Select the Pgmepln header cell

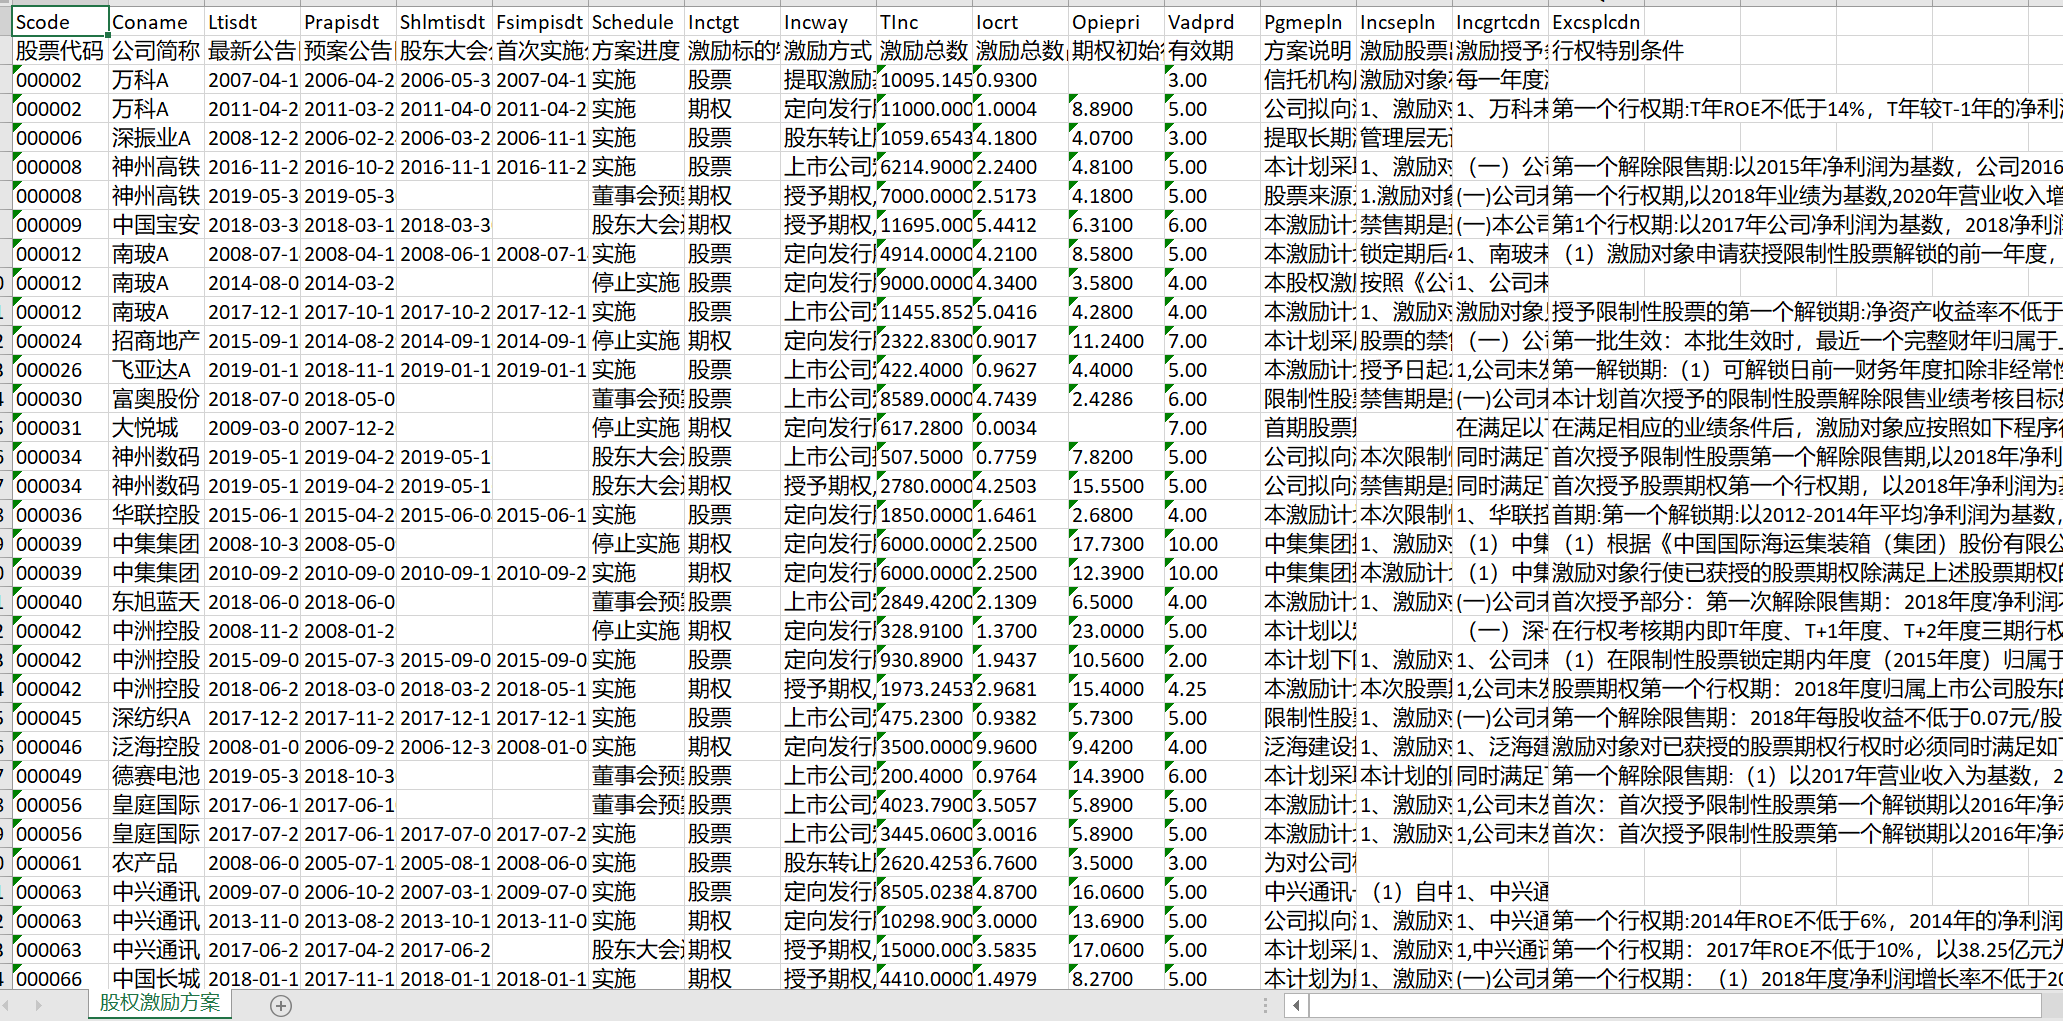pyautogui.click(x=1308, y=22)
